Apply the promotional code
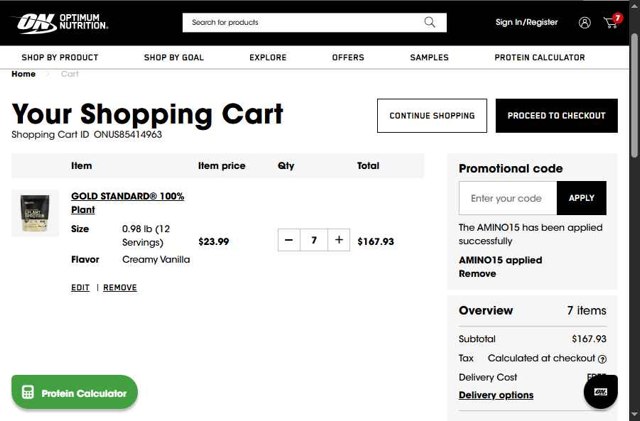The image size is (640, 421). (581, 198)
